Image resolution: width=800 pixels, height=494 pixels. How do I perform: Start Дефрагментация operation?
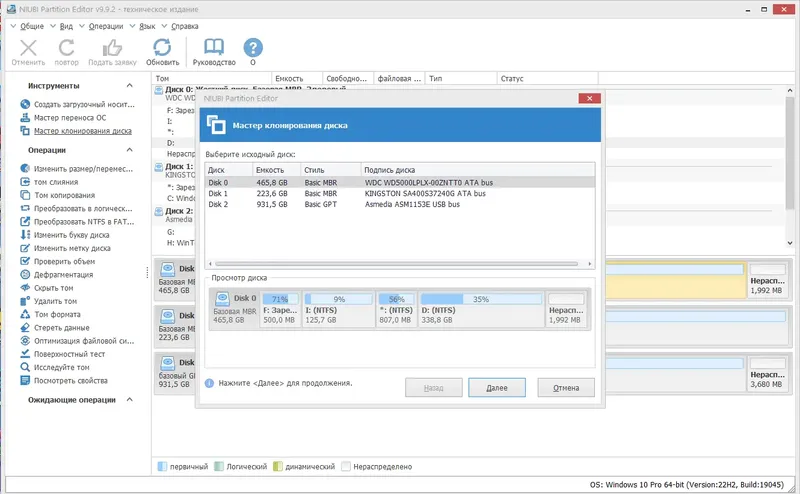57,275
